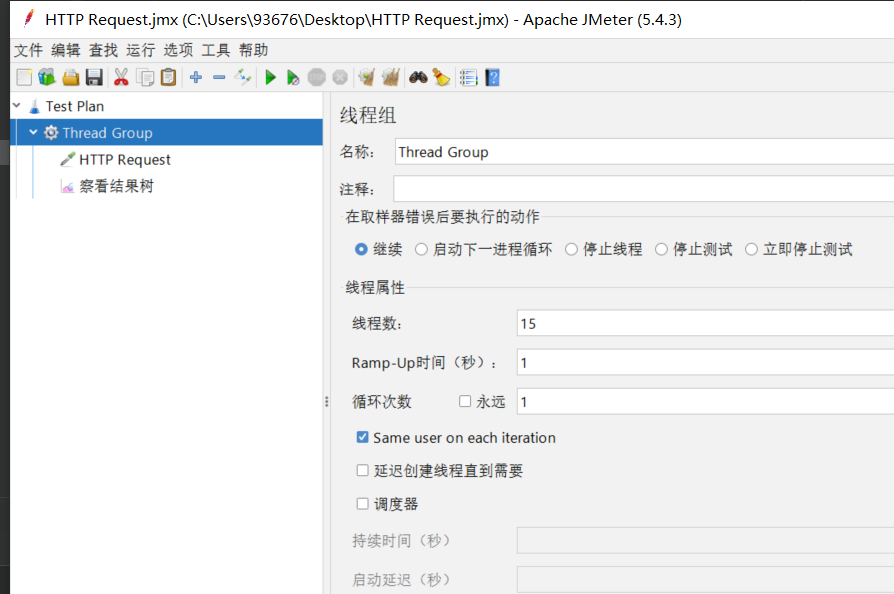The height and width of the screenshot is (594, 894).
Task: Collapse the Thread Group tree node
Action: (x=33, y=132)
